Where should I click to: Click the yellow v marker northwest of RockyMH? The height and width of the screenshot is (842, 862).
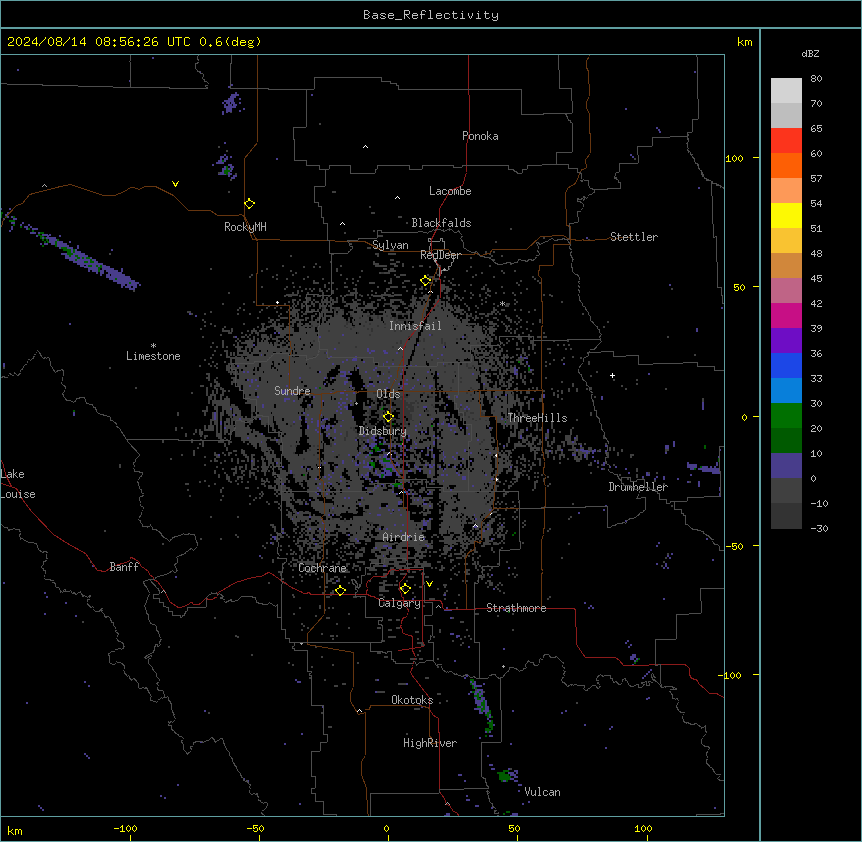175,184
